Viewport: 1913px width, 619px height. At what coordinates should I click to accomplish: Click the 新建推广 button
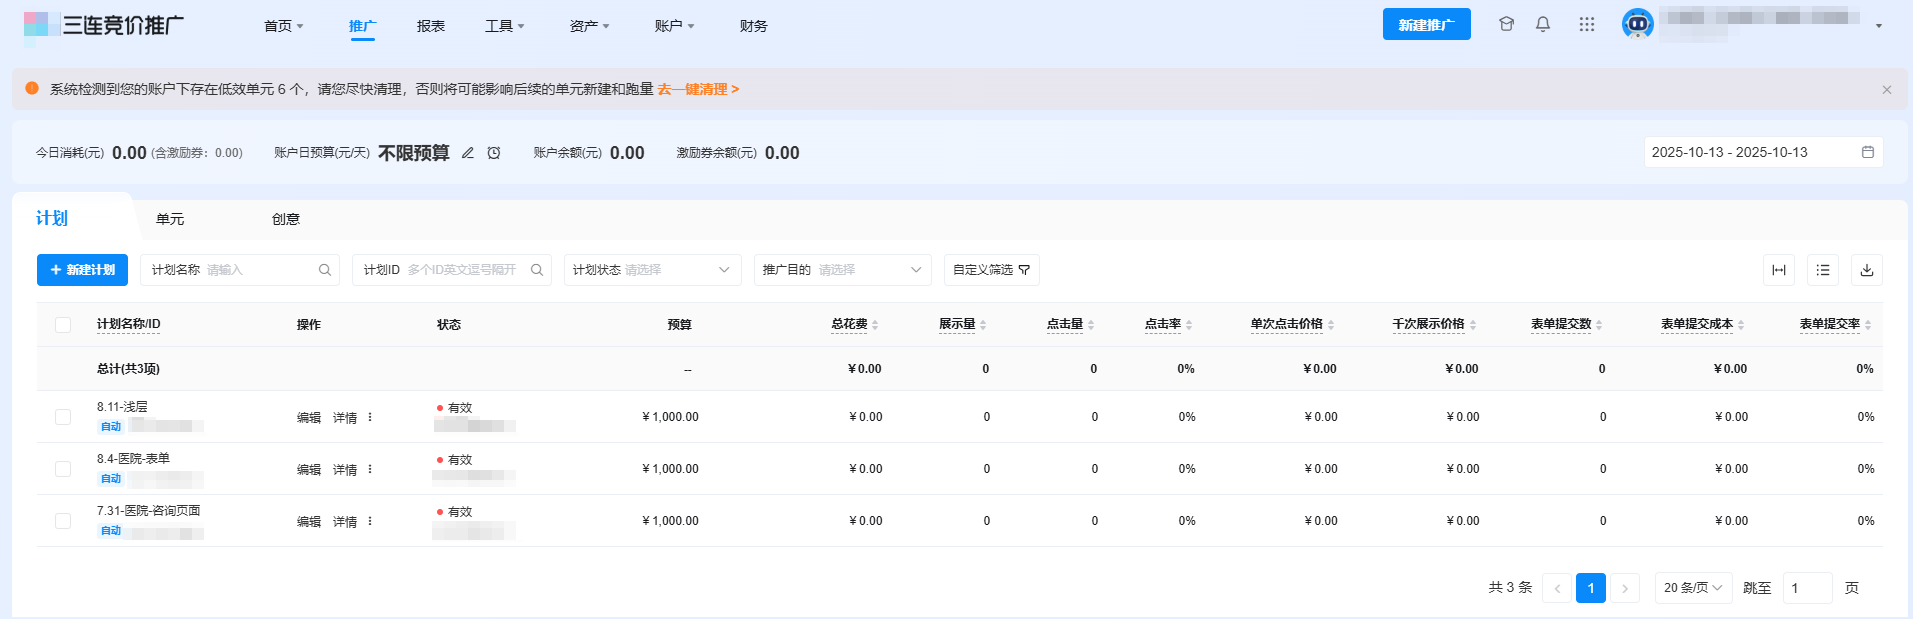[x=1427, y=24]
